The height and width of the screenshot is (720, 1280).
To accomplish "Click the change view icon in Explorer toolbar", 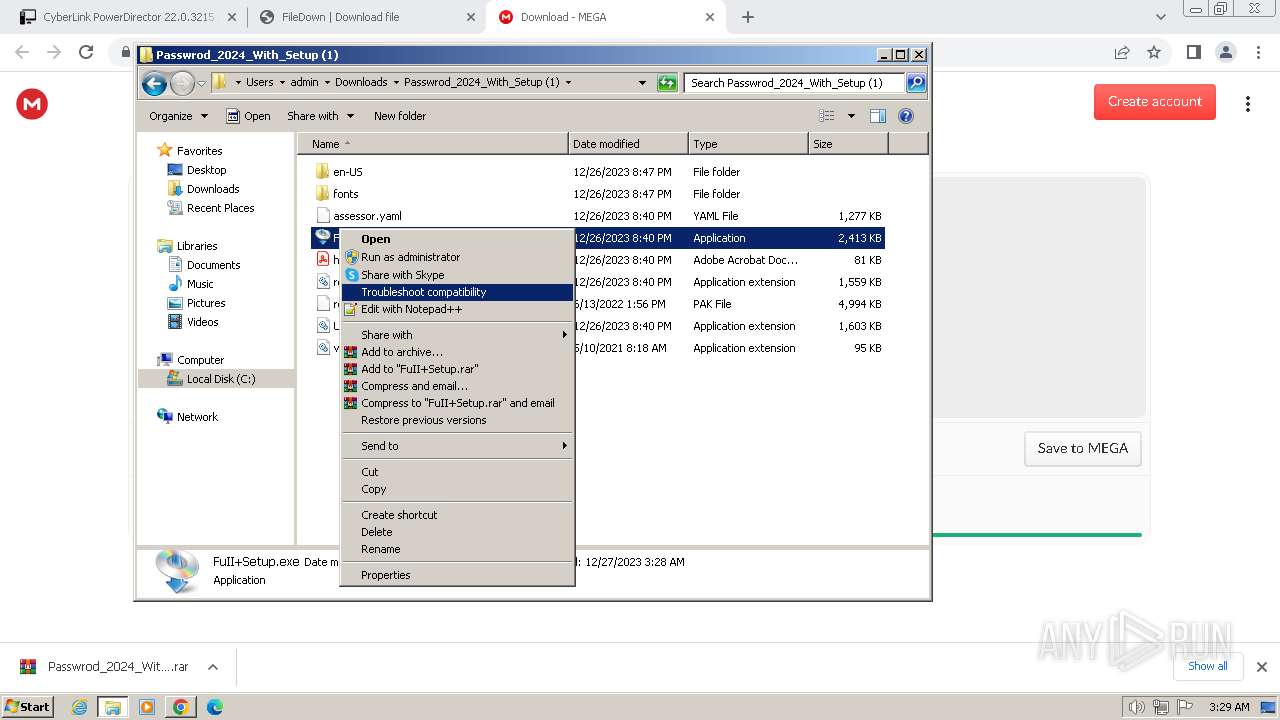I will (x=826, y=116).
